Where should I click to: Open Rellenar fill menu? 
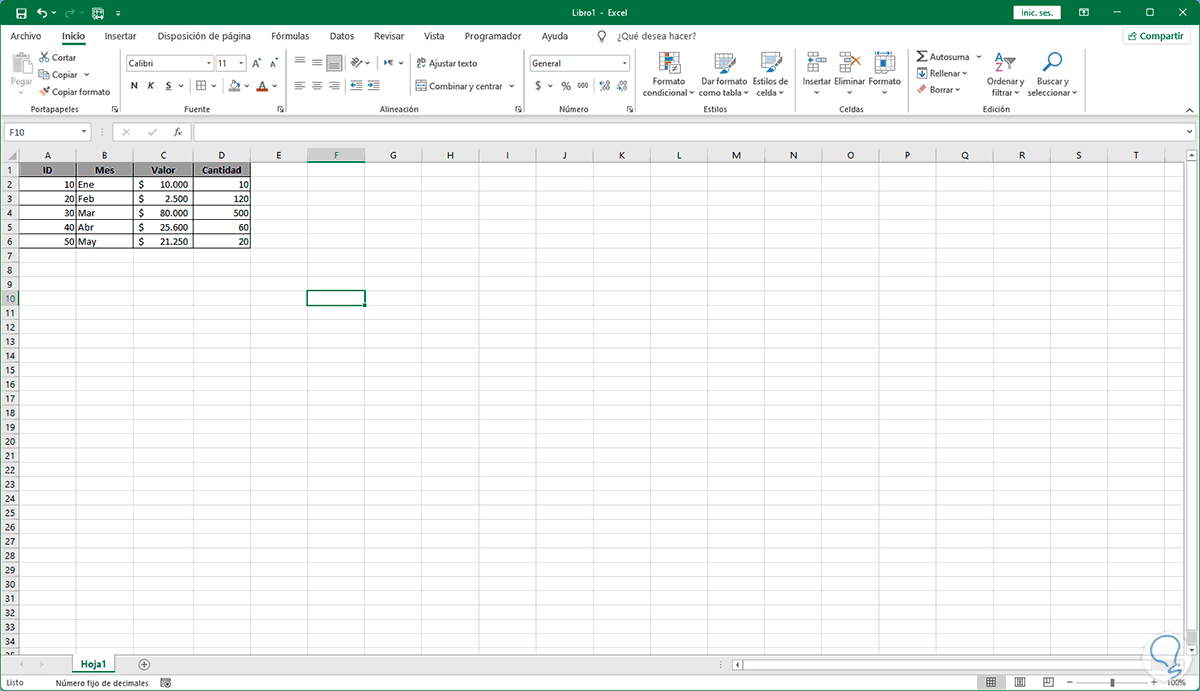click(941, 73)
